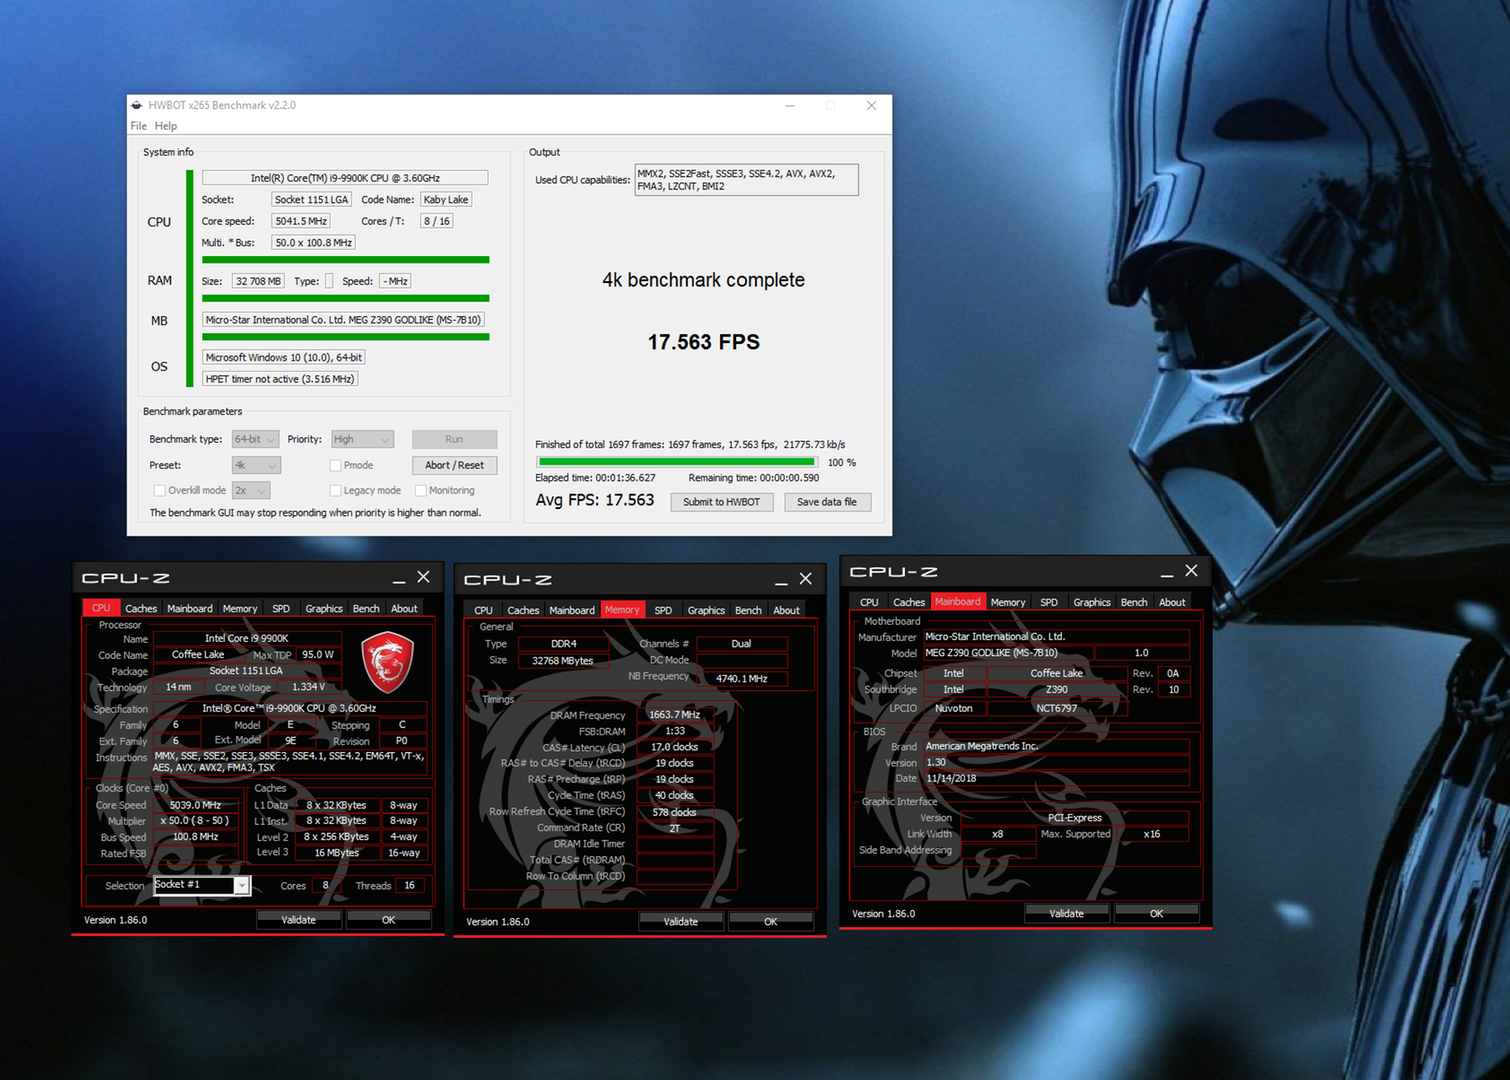The height and width of the screenshot is (1080, 1510).
Task: Click the Code Name Kaby Lake field
Action: click(446, 200)
